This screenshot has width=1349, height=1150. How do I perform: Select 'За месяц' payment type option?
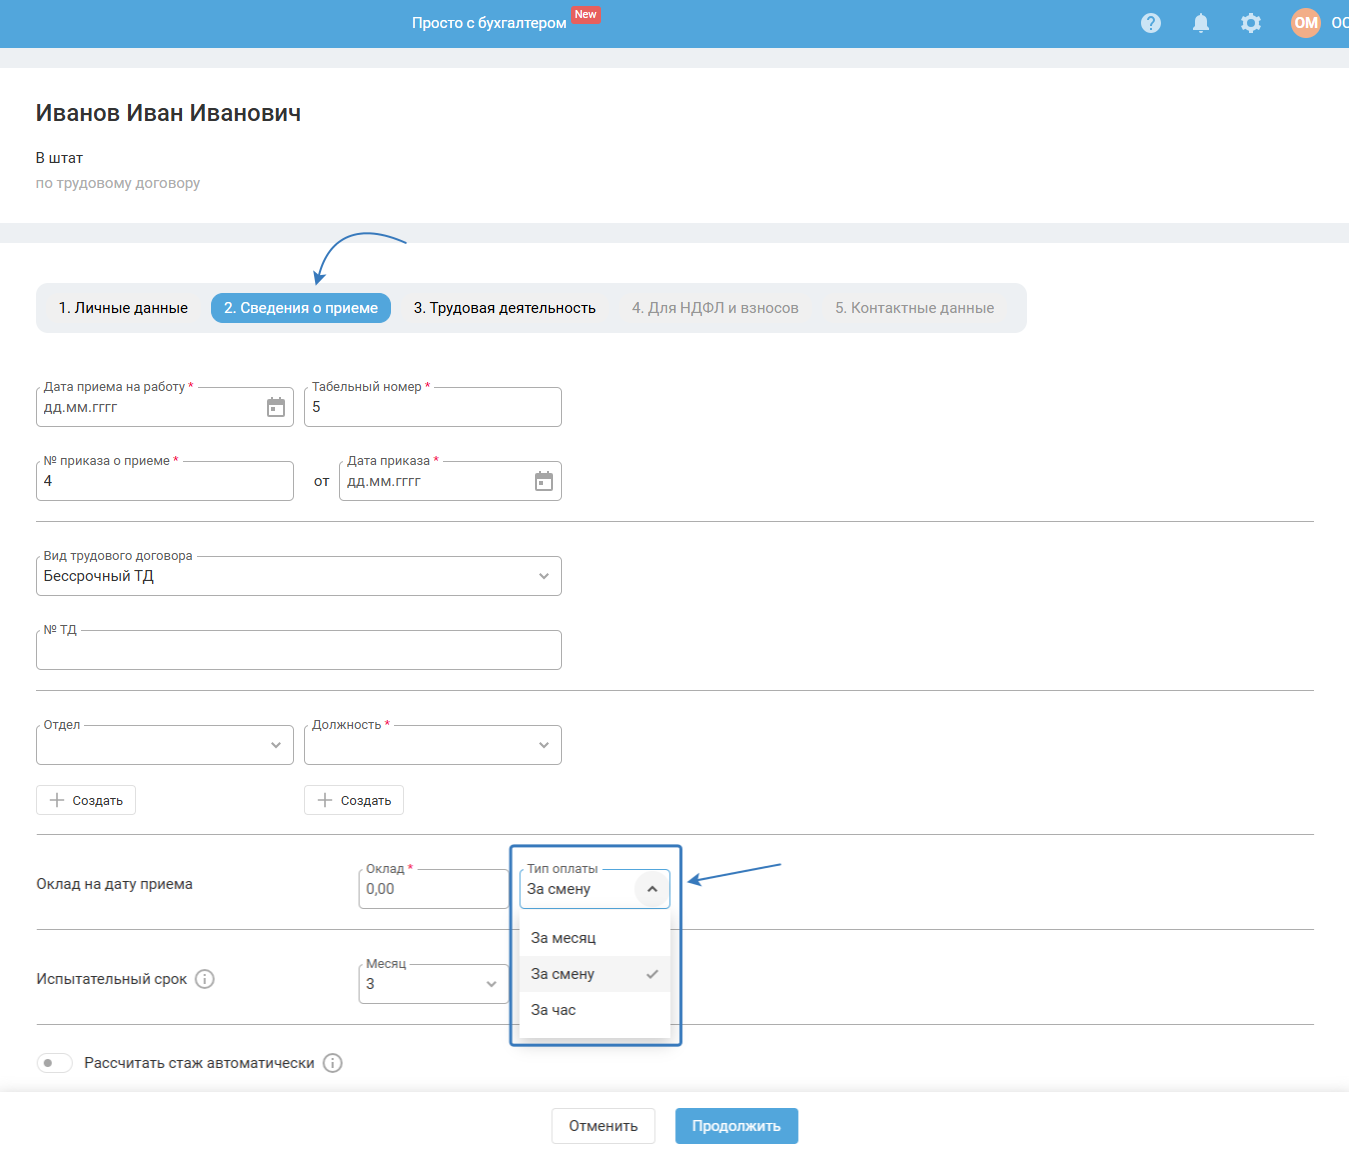[x=564, y=938]
